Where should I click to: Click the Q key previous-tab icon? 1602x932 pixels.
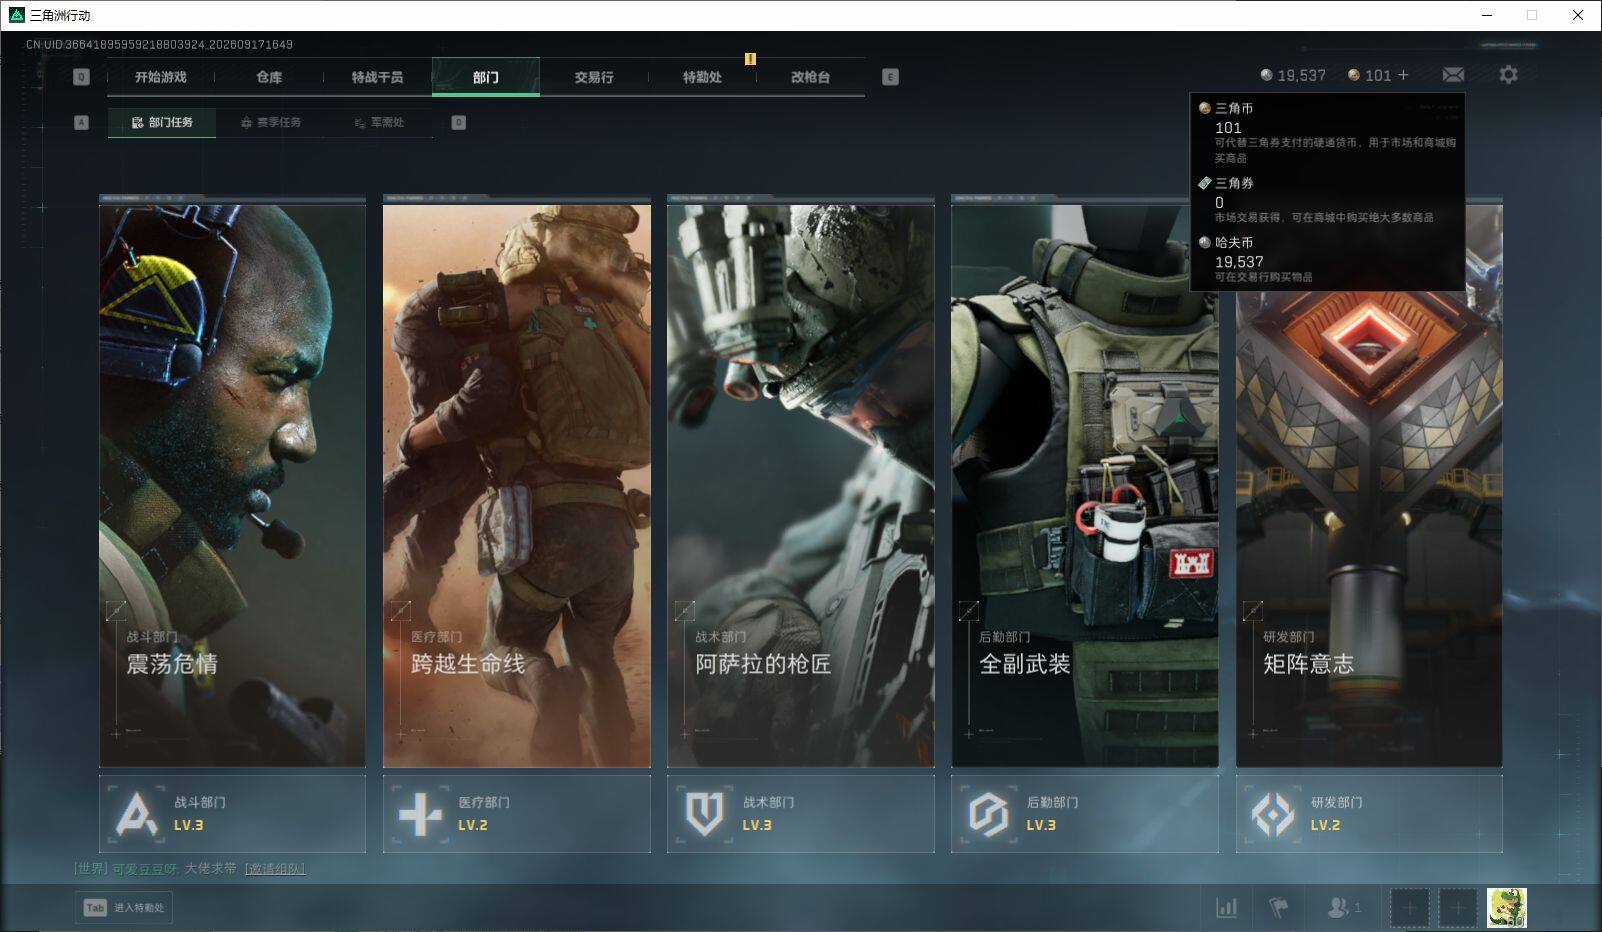[82, 77]
